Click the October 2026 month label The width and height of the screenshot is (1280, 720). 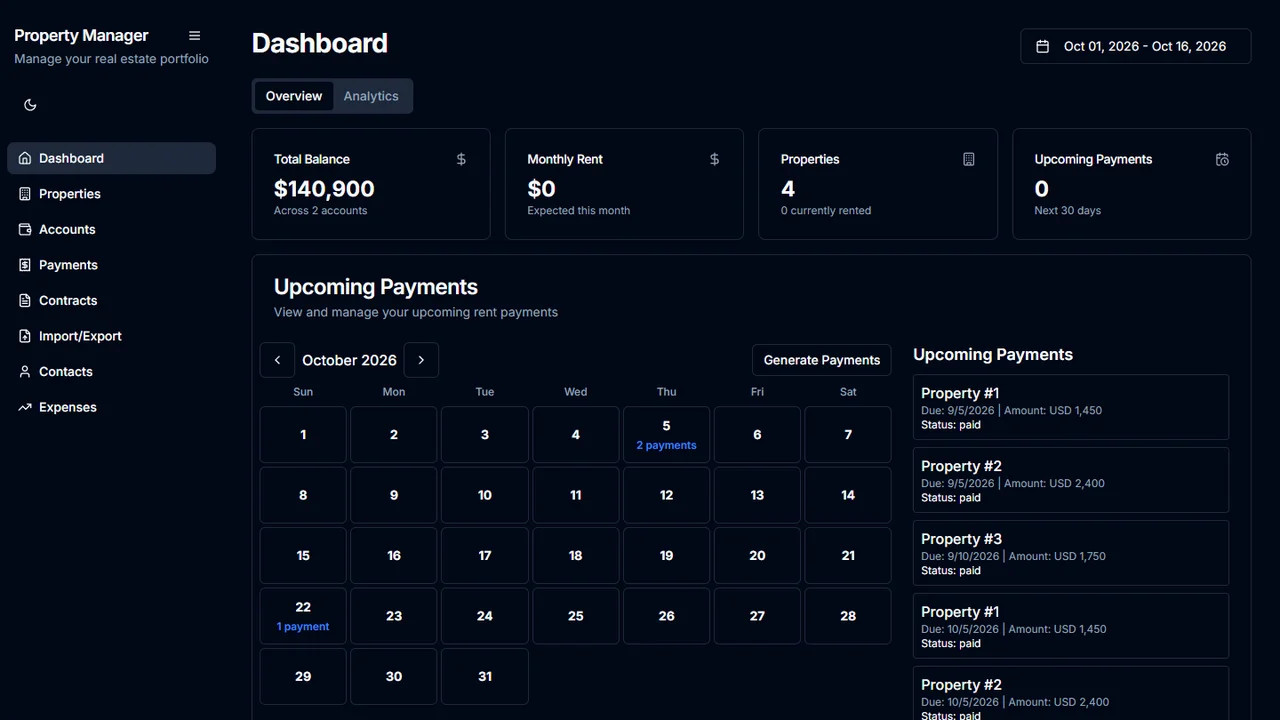[x=349, y=360]
